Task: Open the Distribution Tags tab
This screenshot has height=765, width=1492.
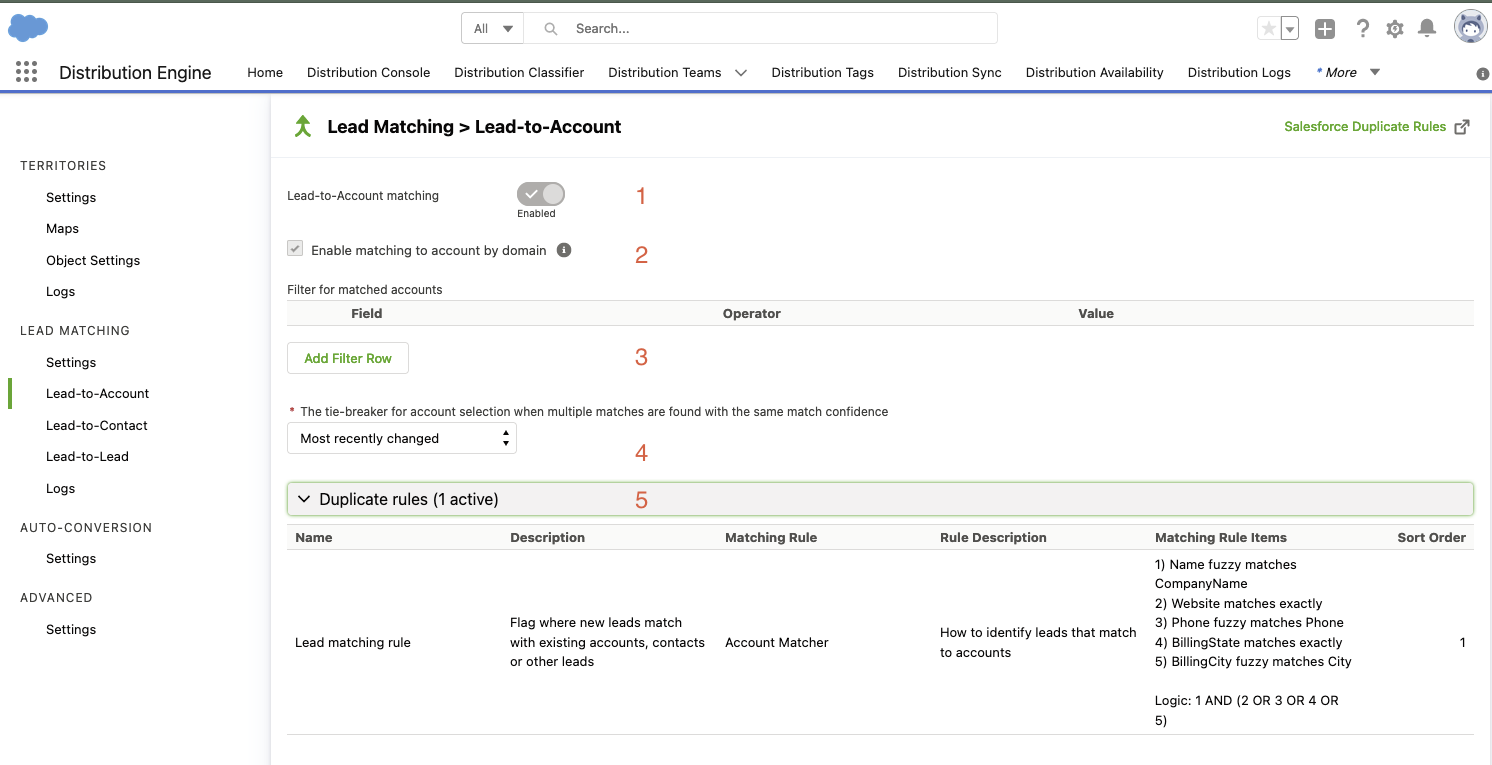Action: (823, 72)
